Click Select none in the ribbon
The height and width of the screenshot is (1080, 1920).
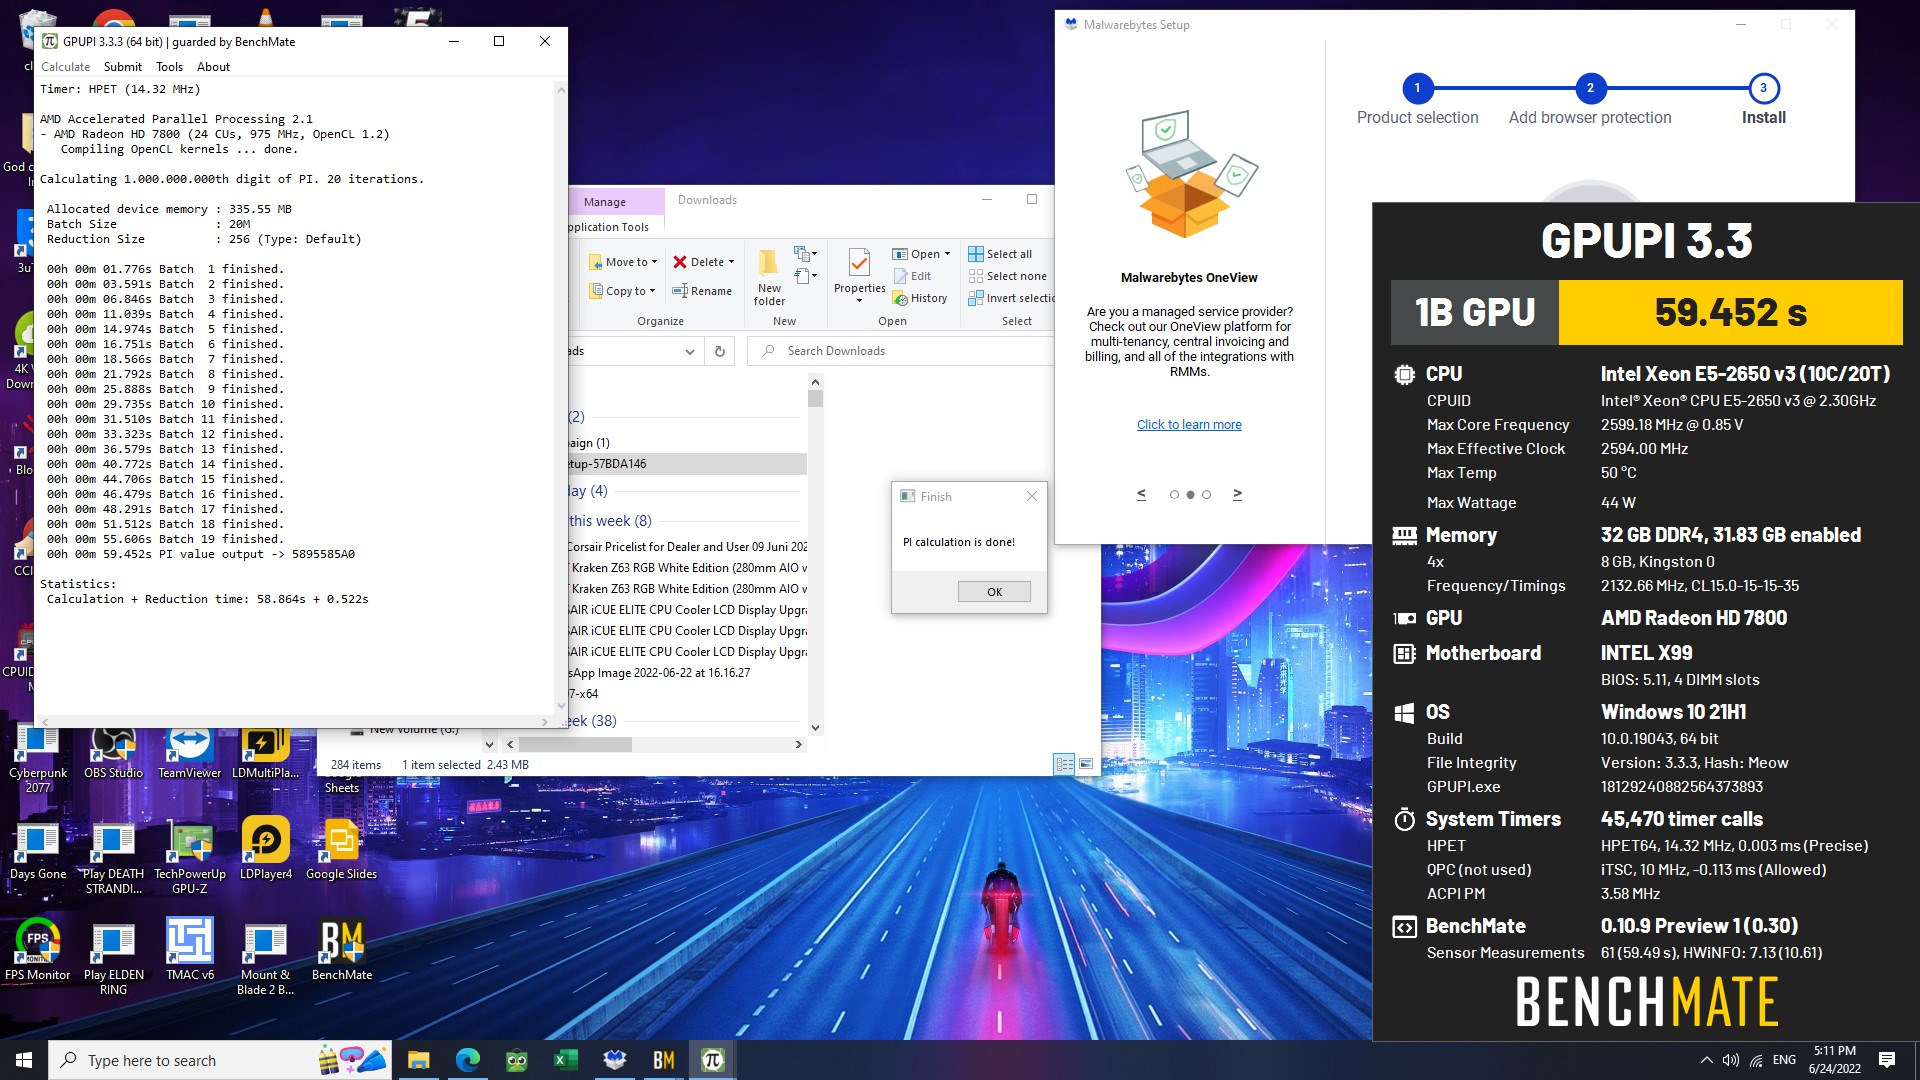click(1007, 276)
